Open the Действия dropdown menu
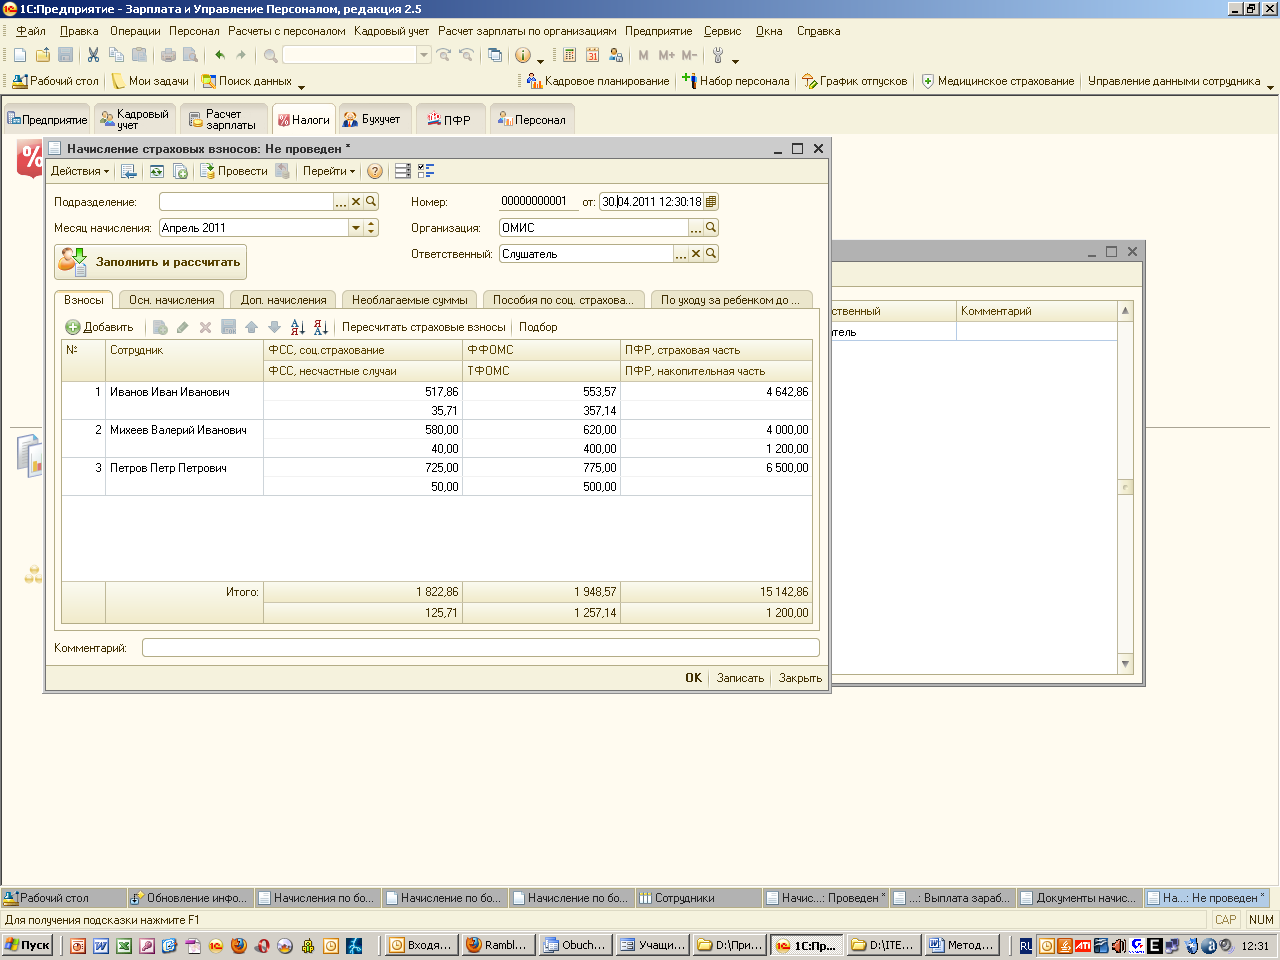1280x960 pixels. point(80,171)
